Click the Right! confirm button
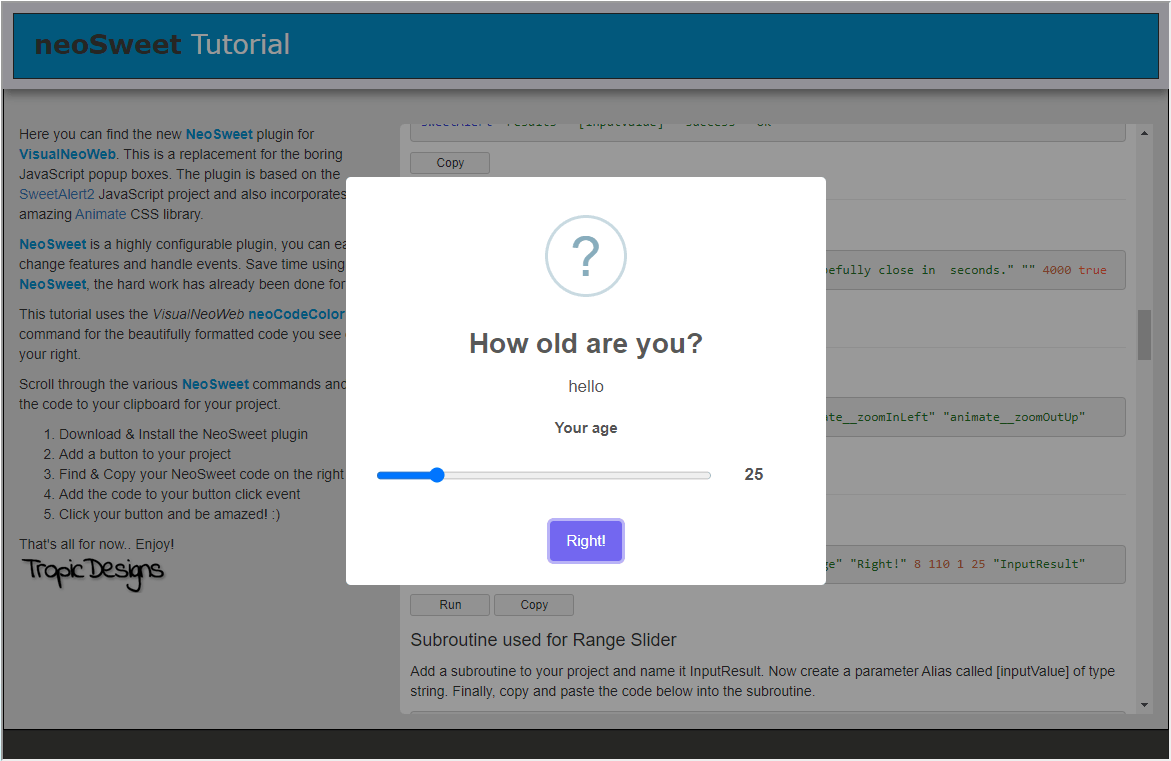 coord(586,541)
